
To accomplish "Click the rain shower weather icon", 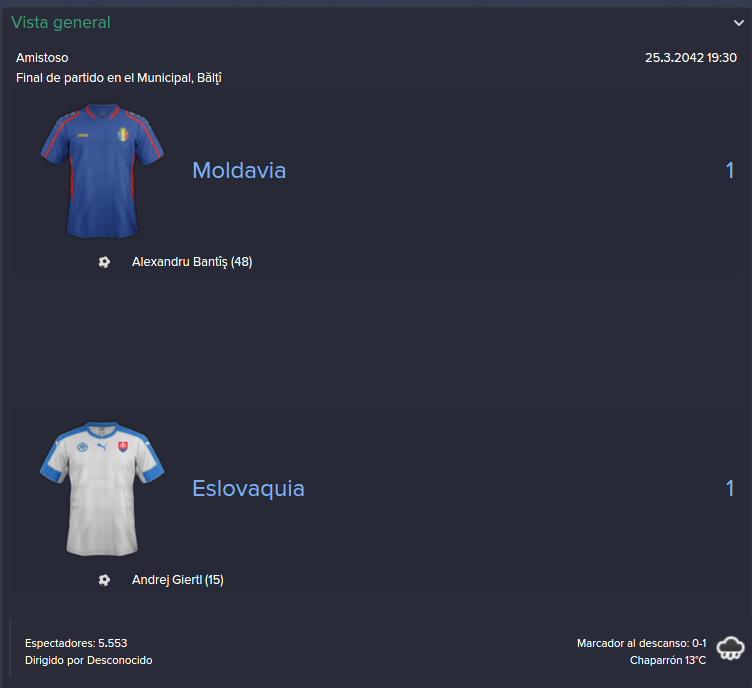I will coord(730,649).
